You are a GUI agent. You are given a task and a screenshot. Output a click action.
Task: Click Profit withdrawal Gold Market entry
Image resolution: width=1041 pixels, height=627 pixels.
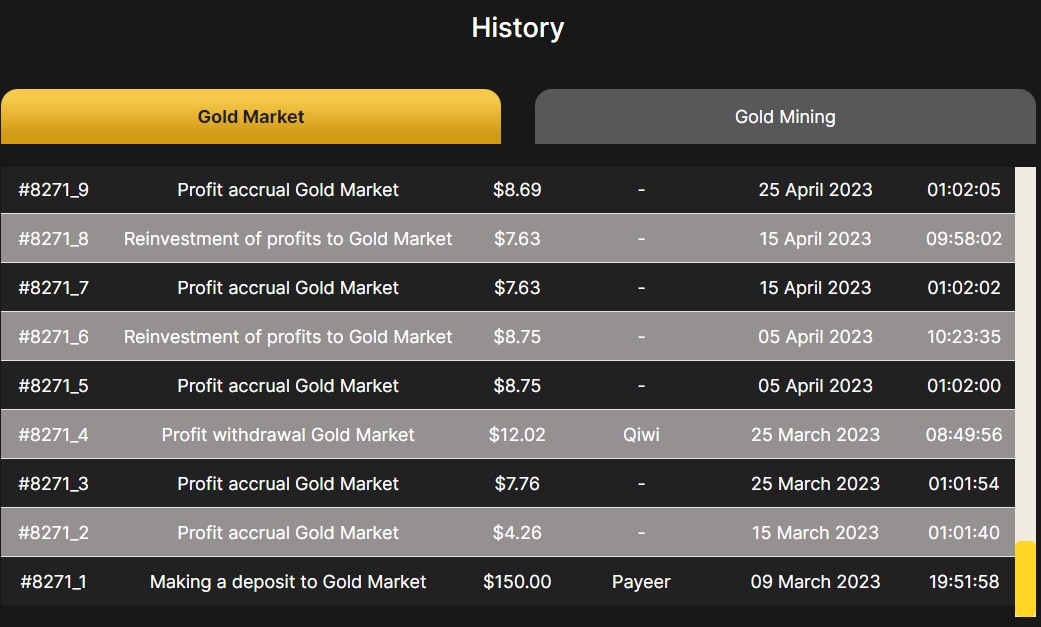[x=288, y=435]
